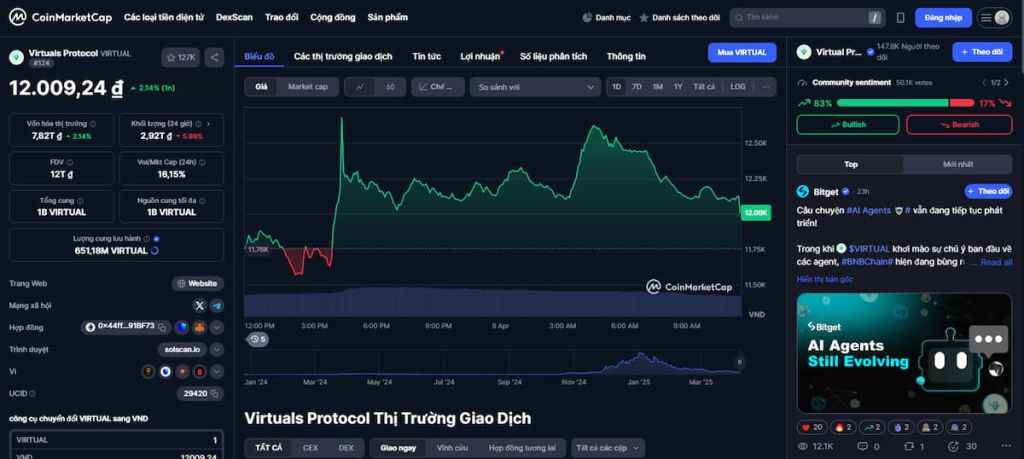Click the mobile app phone icon in header

[x=900, y=18]
